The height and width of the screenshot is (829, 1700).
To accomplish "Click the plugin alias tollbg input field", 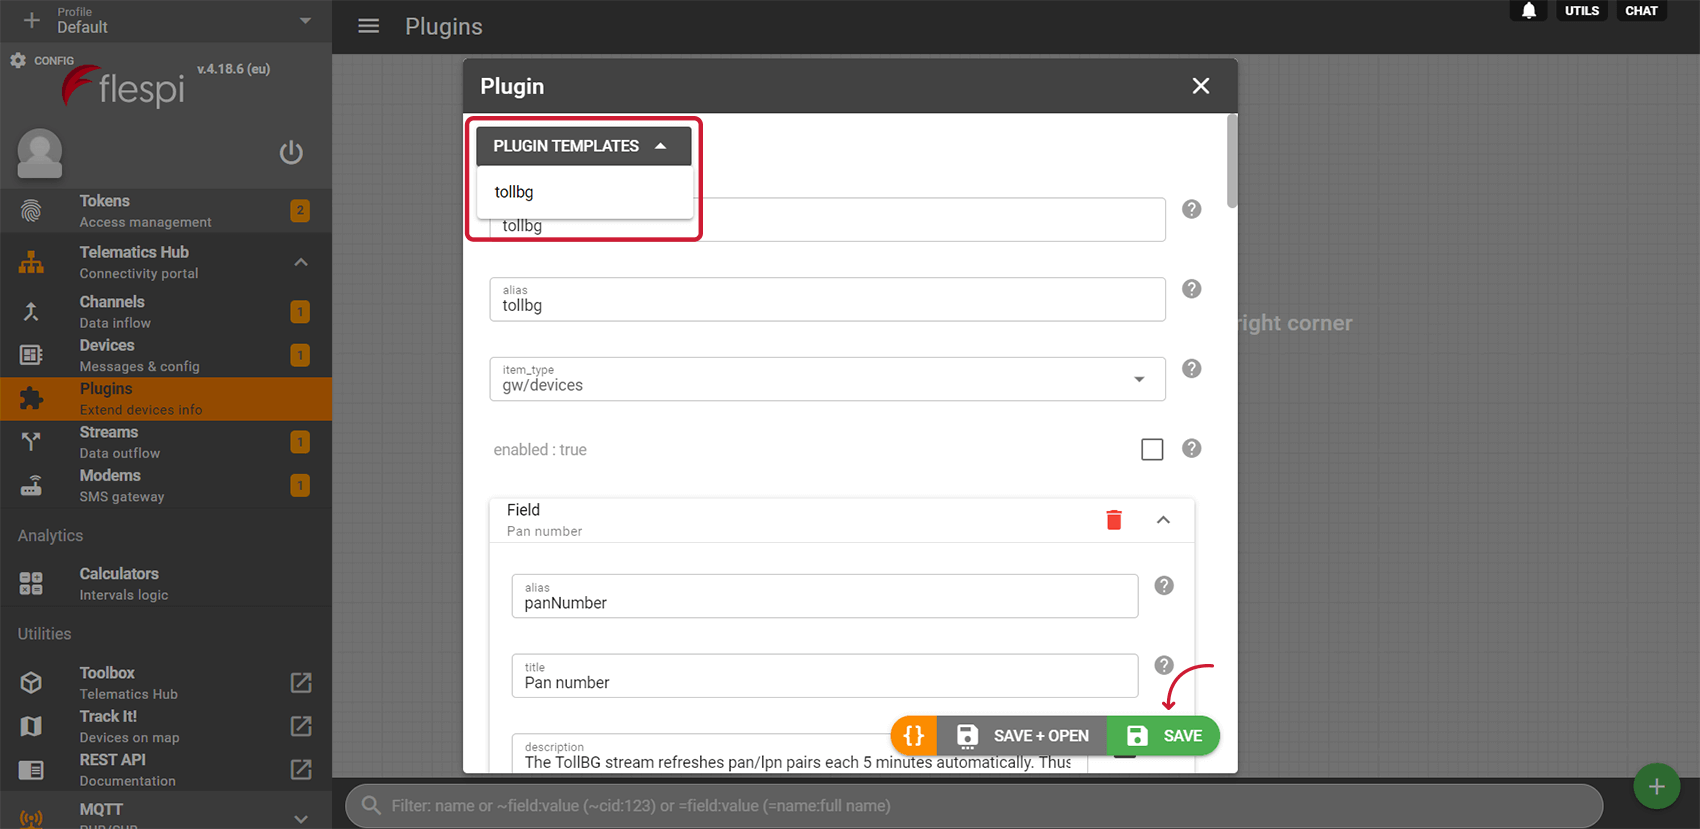I will click(x=827, y=299).
